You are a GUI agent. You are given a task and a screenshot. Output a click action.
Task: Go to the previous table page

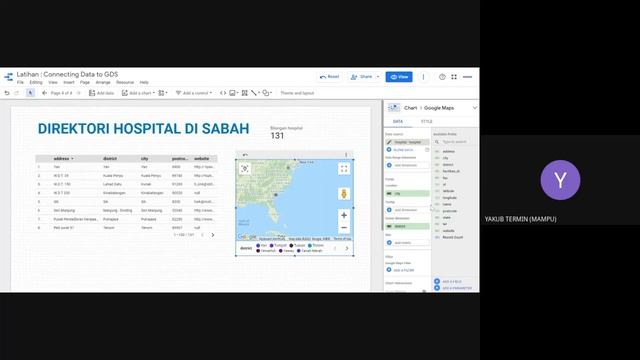point(202,235)
